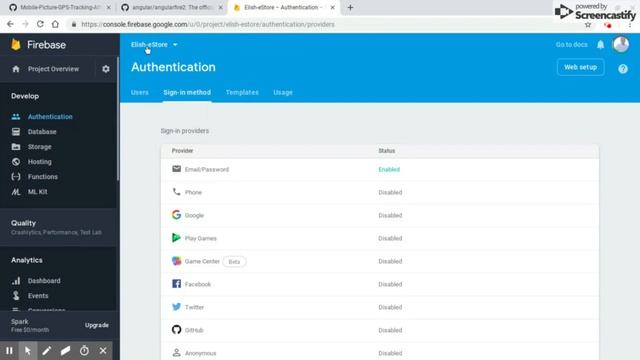Close the Elish-eStore Authentication browser tab

[332, 7]
